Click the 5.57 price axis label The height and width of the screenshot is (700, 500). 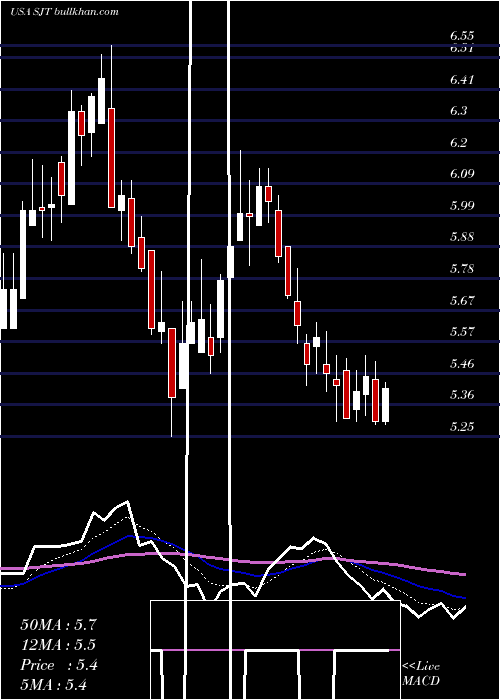pos(462,332)
